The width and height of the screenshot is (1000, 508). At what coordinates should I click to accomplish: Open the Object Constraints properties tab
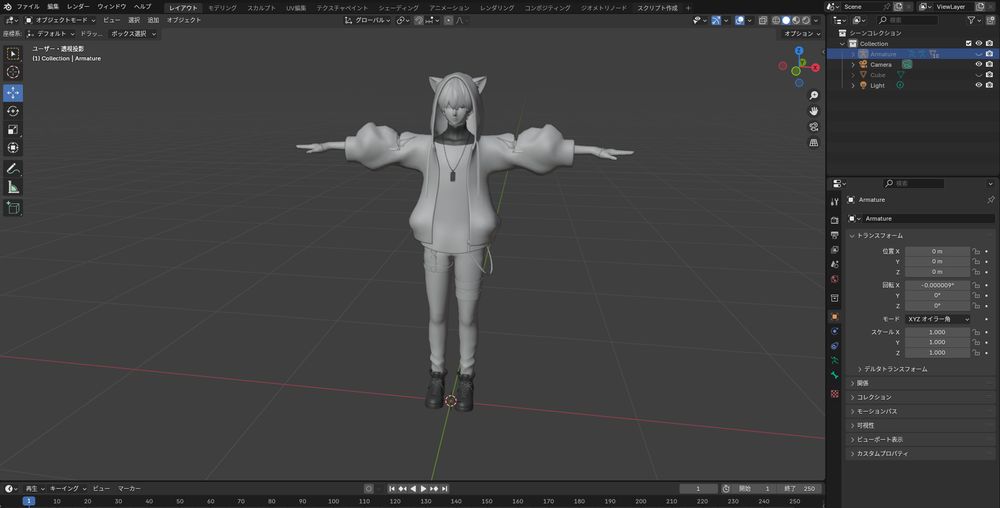[834, 345]
